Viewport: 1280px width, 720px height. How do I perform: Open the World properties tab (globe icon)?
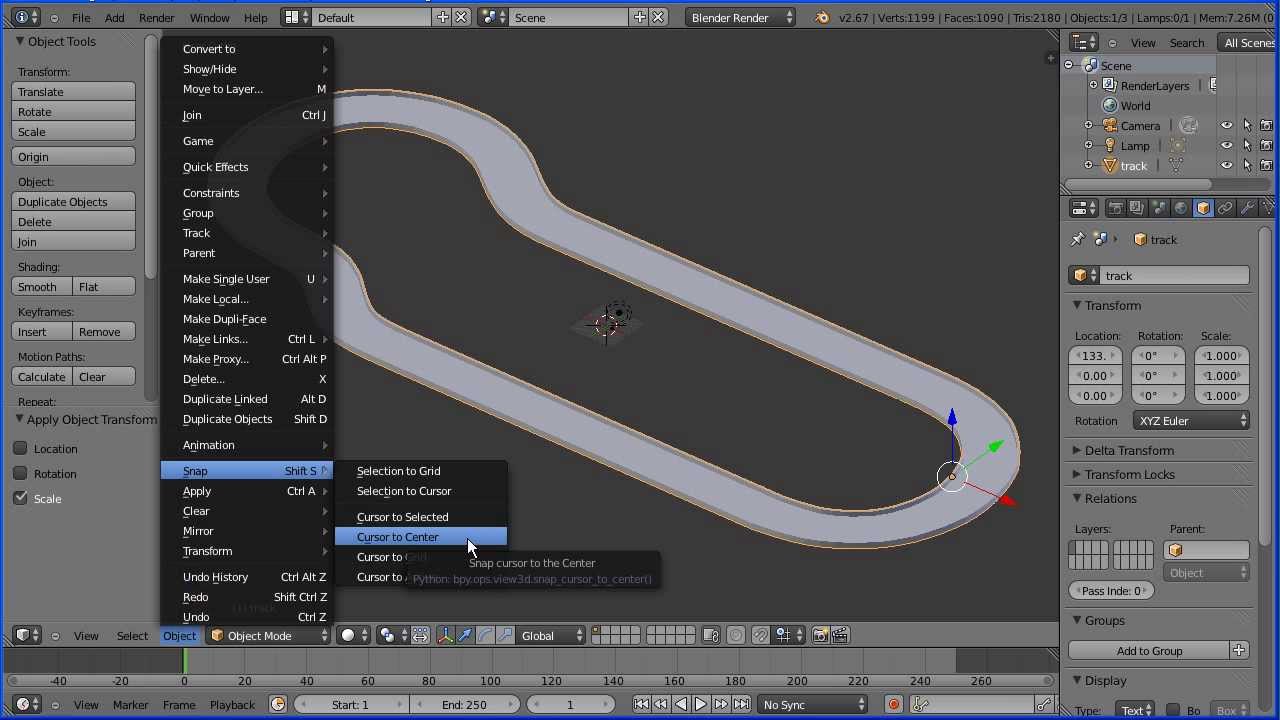1181,208
